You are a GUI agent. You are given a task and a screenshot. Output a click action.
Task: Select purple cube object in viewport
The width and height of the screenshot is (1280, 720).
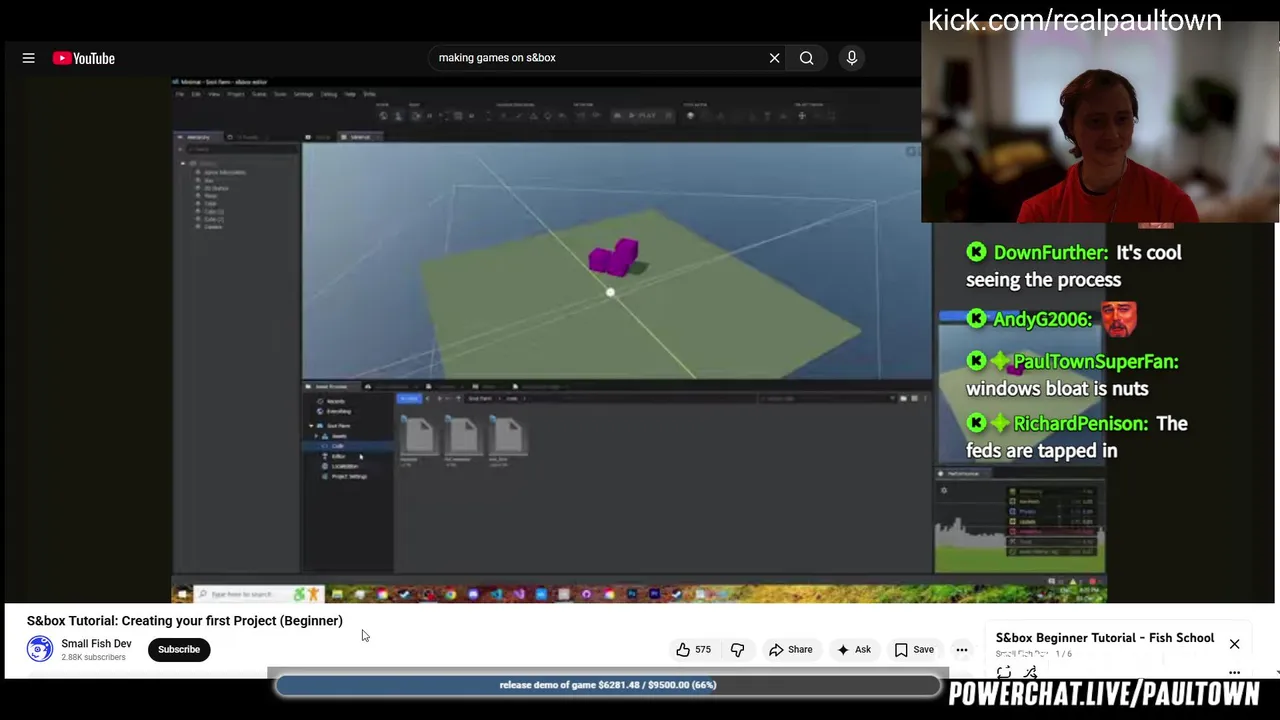tap(614, 256)
